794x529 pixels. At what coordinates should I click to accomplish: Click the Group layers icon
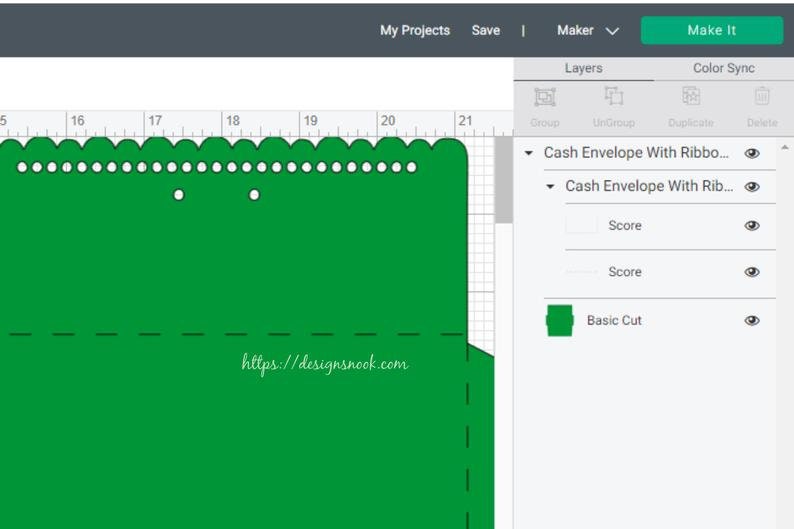(x=545, y=97)
